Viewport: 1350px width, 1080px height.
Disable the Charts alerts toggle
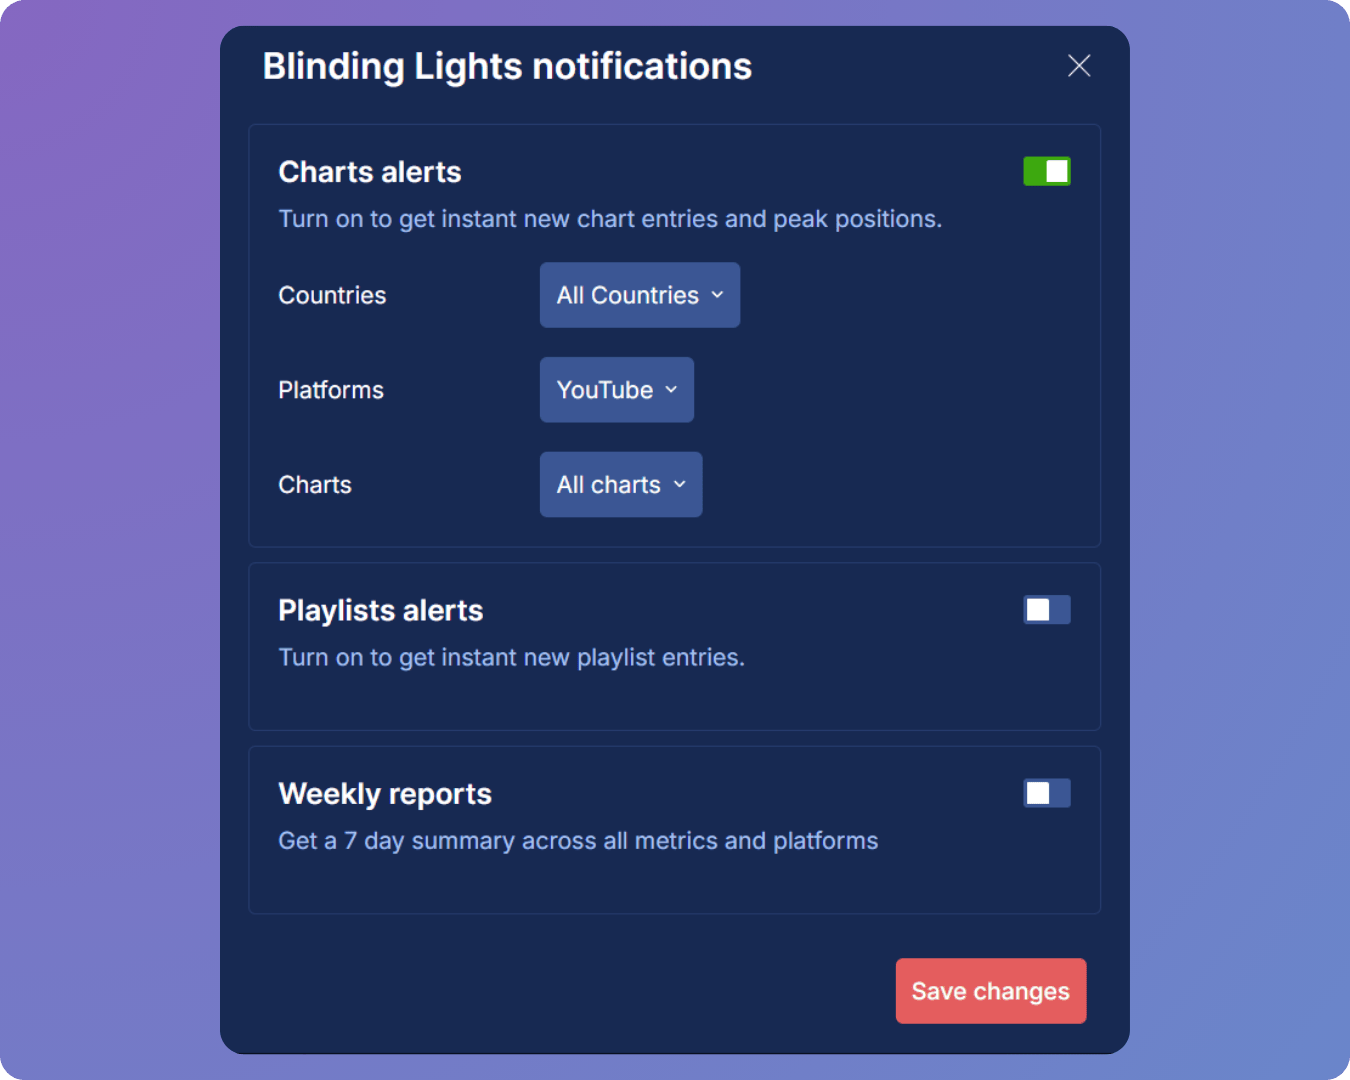click(1046, 172)
